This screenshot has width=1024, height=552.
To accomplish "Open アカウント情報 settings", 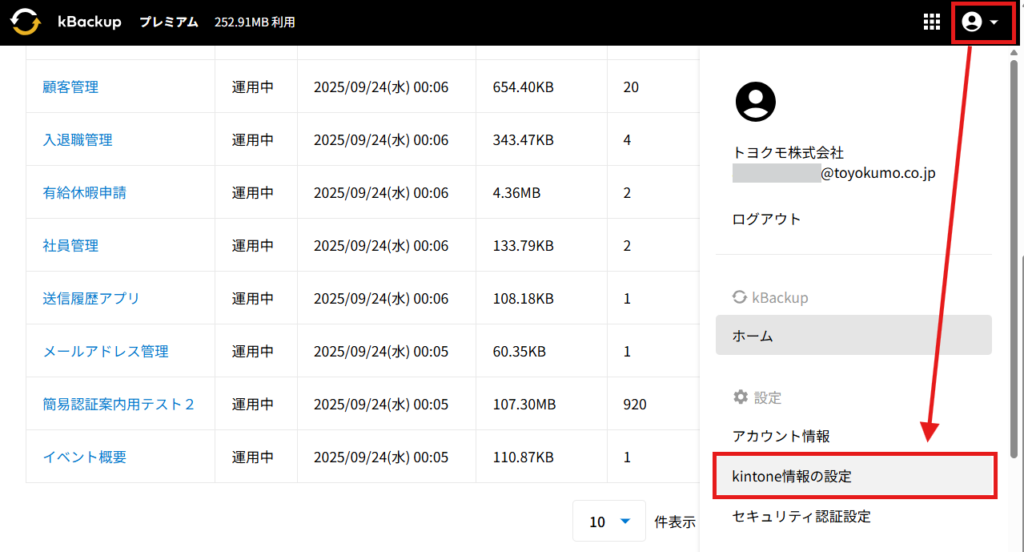I will [x=781, y=436].
